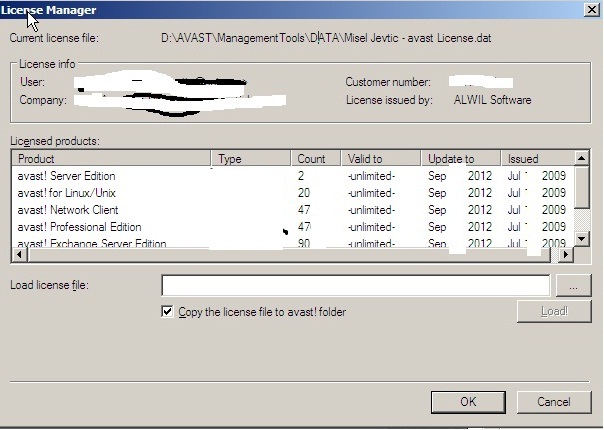The width and height of the screenshot is (604, 430).
Task: Click the current license file path text
Action: click(326, 38)
